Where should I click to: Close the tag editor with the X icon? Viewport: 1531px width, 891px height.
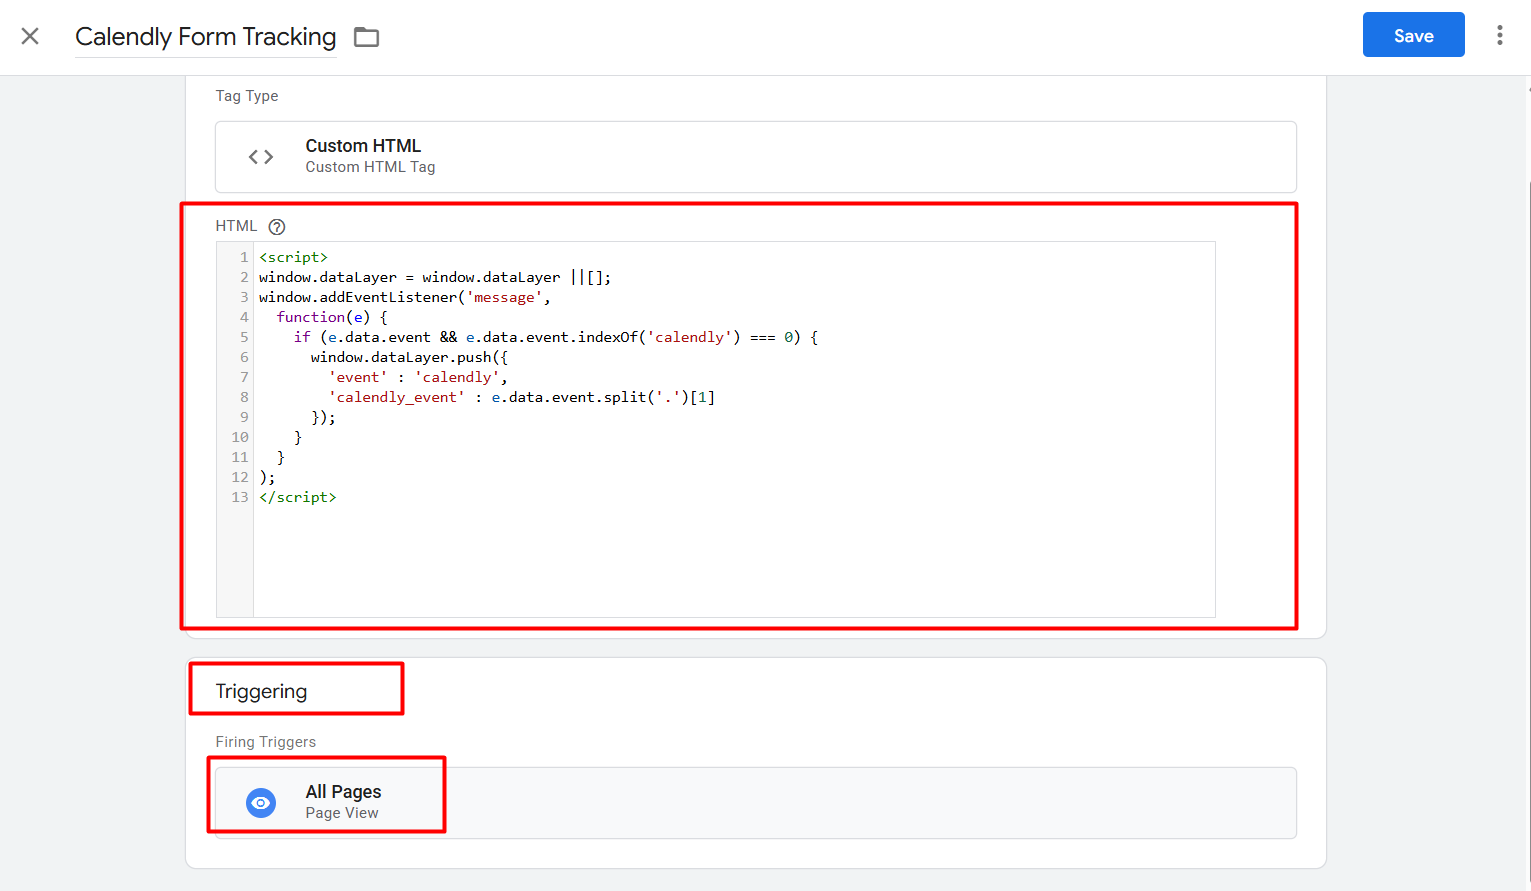(30, 37)
